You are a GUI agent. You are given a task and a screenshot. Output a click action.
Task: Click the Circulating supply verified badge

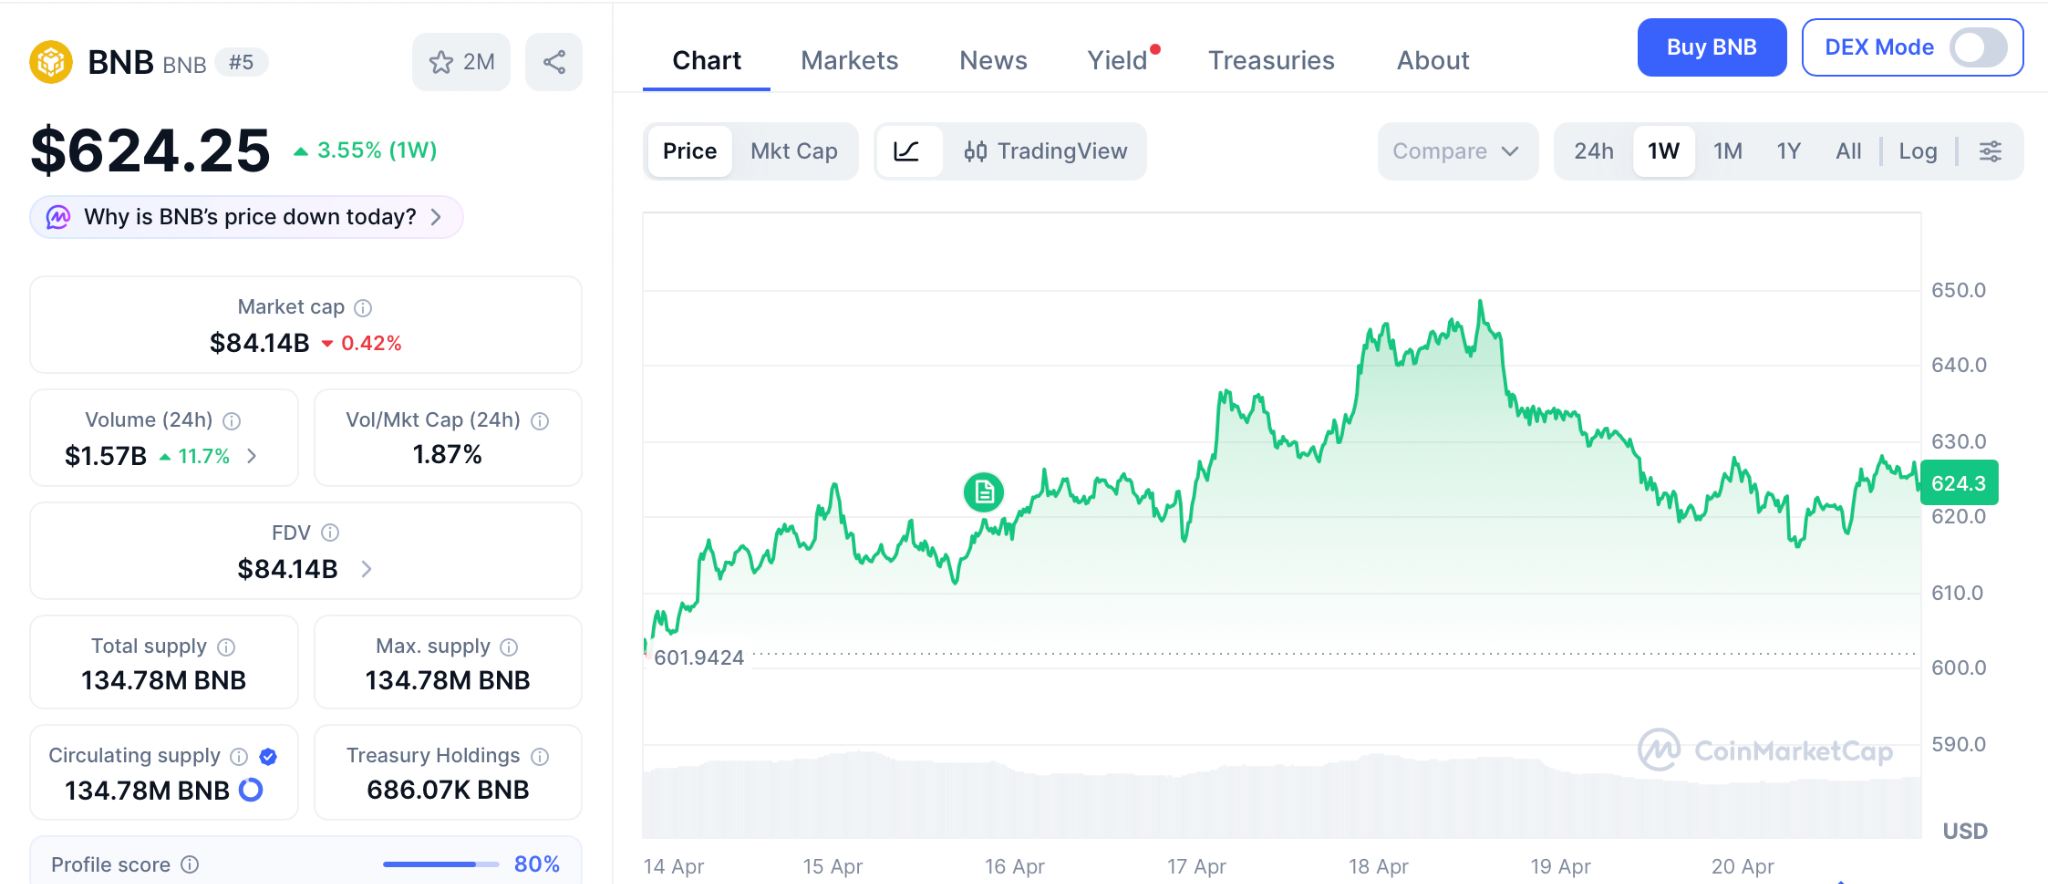[x=268, y=757]
